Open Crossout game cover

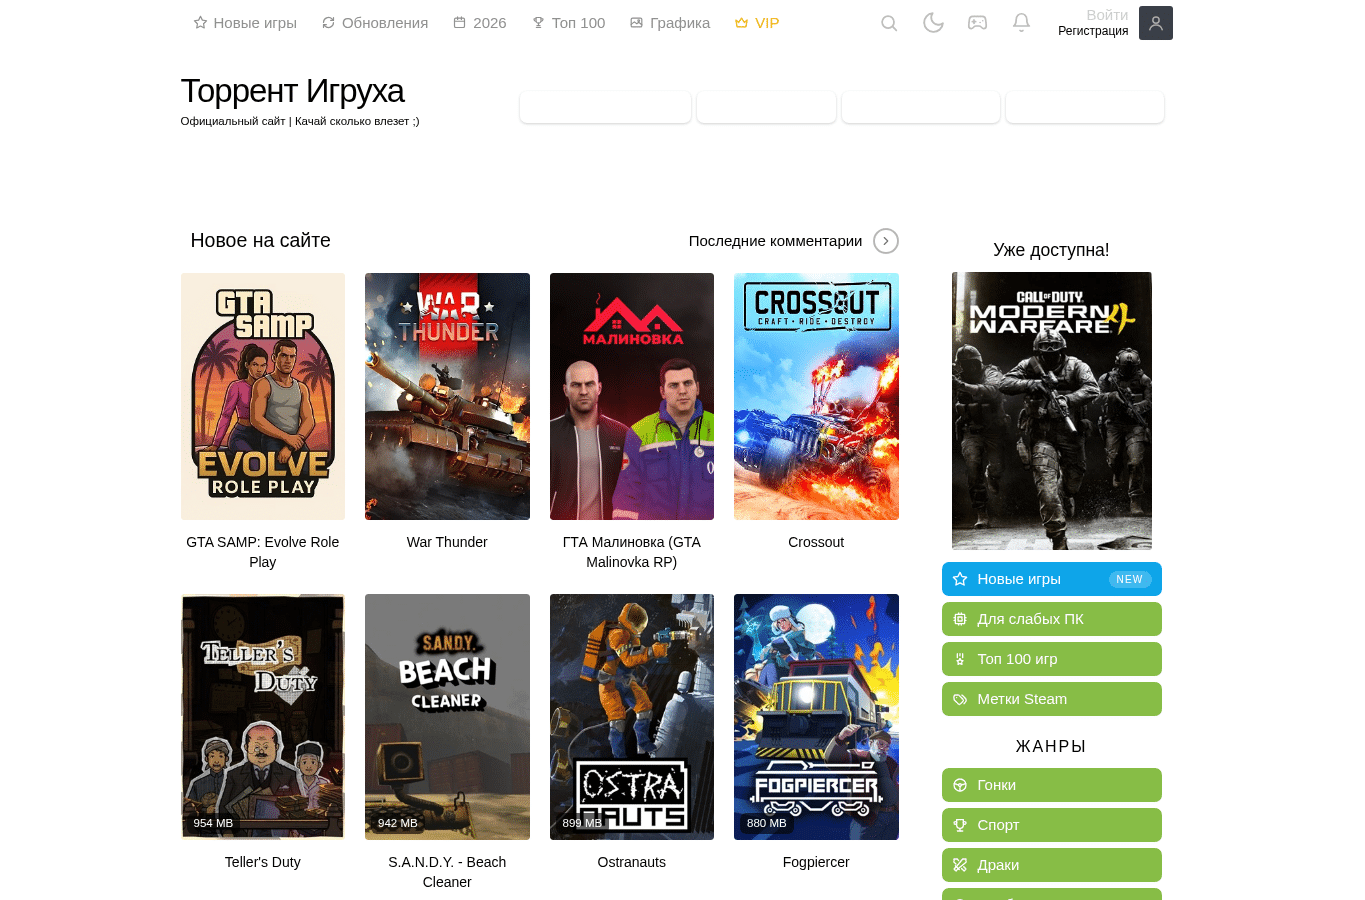pyautogui.click(x=816, y=396)
